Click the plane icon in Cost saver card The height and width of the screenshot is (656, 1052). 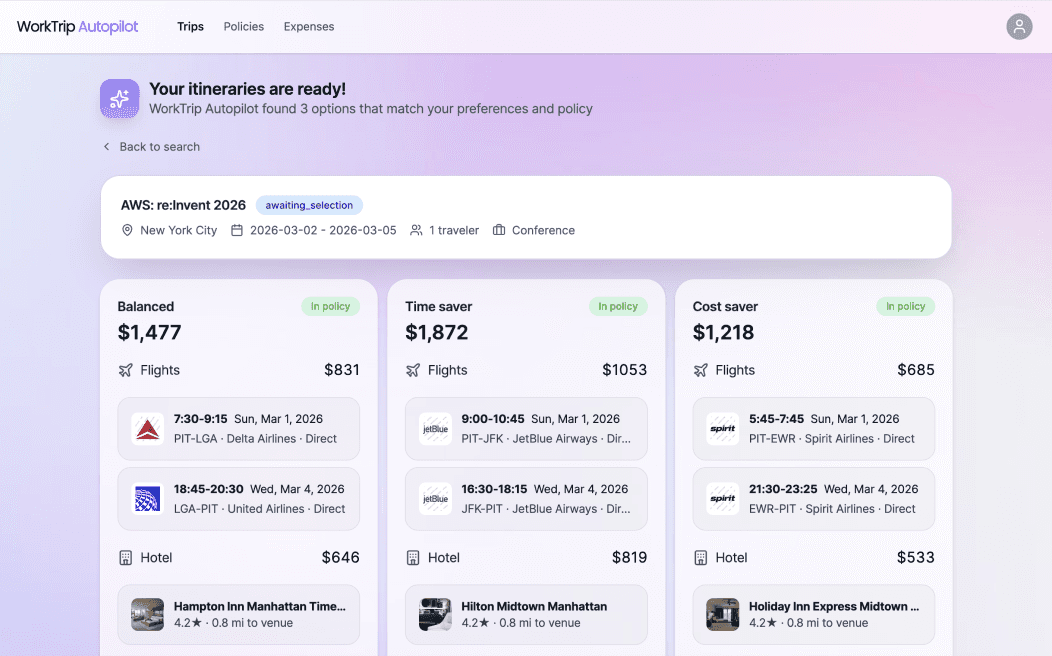pyautogui.click(x=700, y=370)
